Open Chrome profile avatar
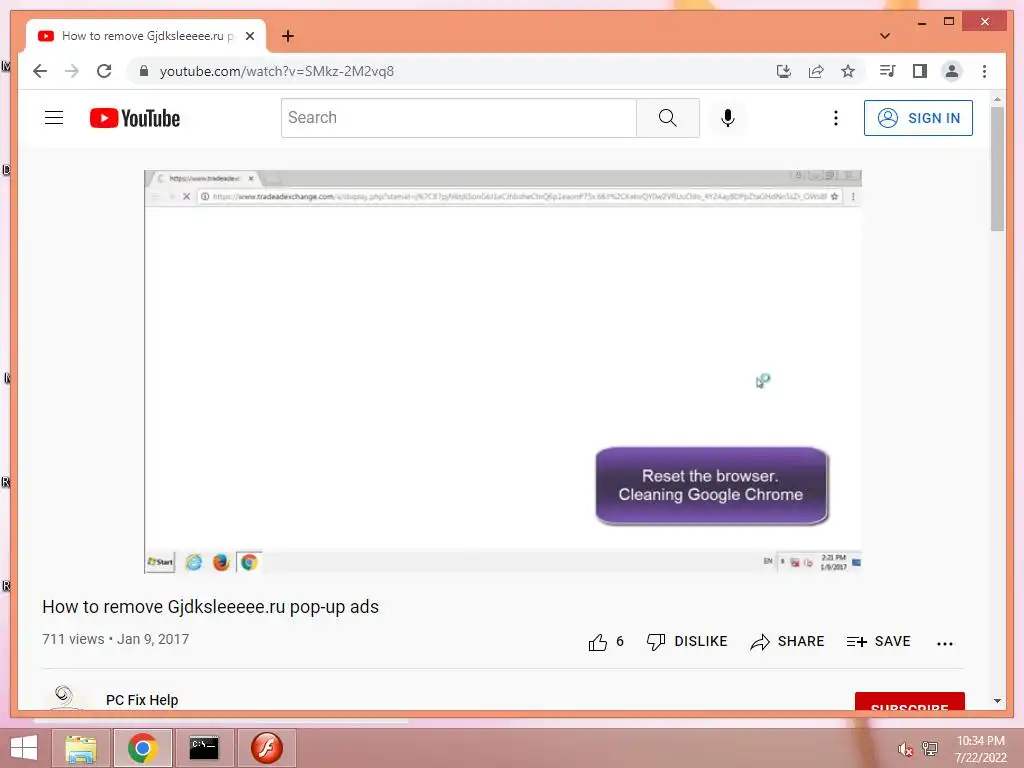 click(952, 71)
